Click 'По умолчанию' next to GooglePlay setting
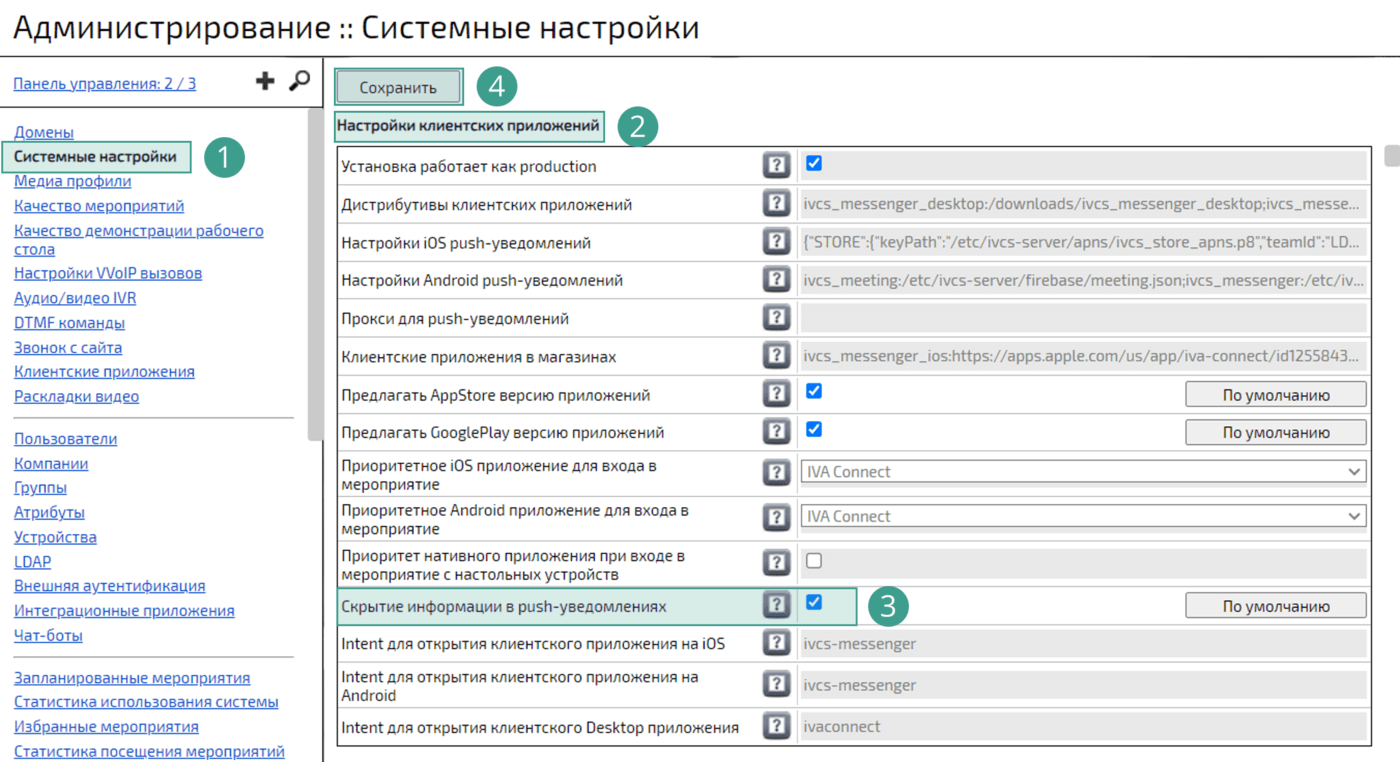 point(1275,431)
